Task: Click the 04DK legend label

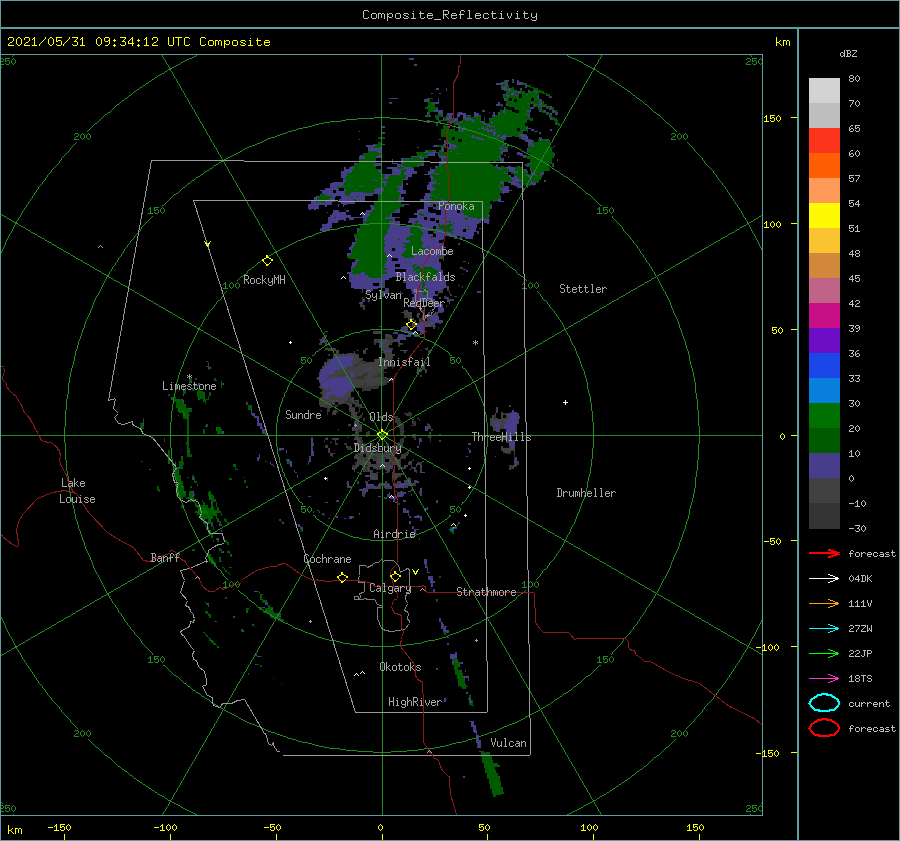Action: [x=860, y=579]
